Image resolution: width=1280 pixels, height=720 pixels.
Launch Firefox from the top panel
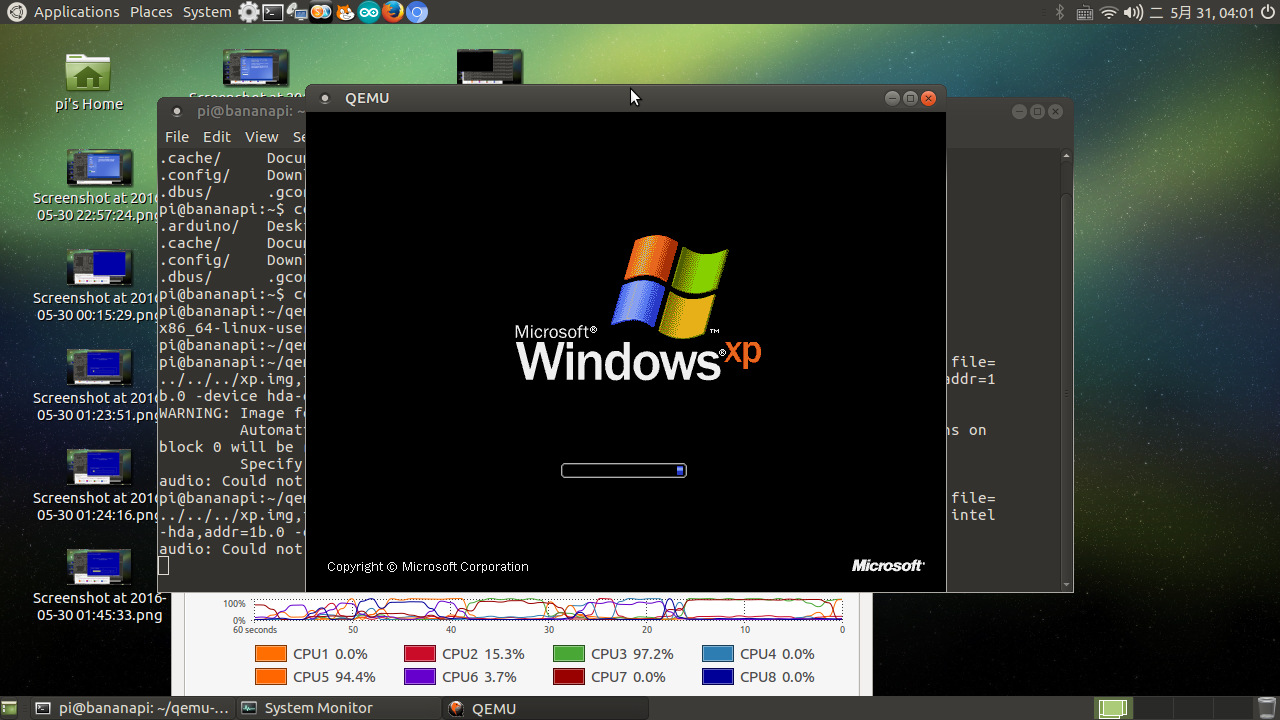(393, 12)
